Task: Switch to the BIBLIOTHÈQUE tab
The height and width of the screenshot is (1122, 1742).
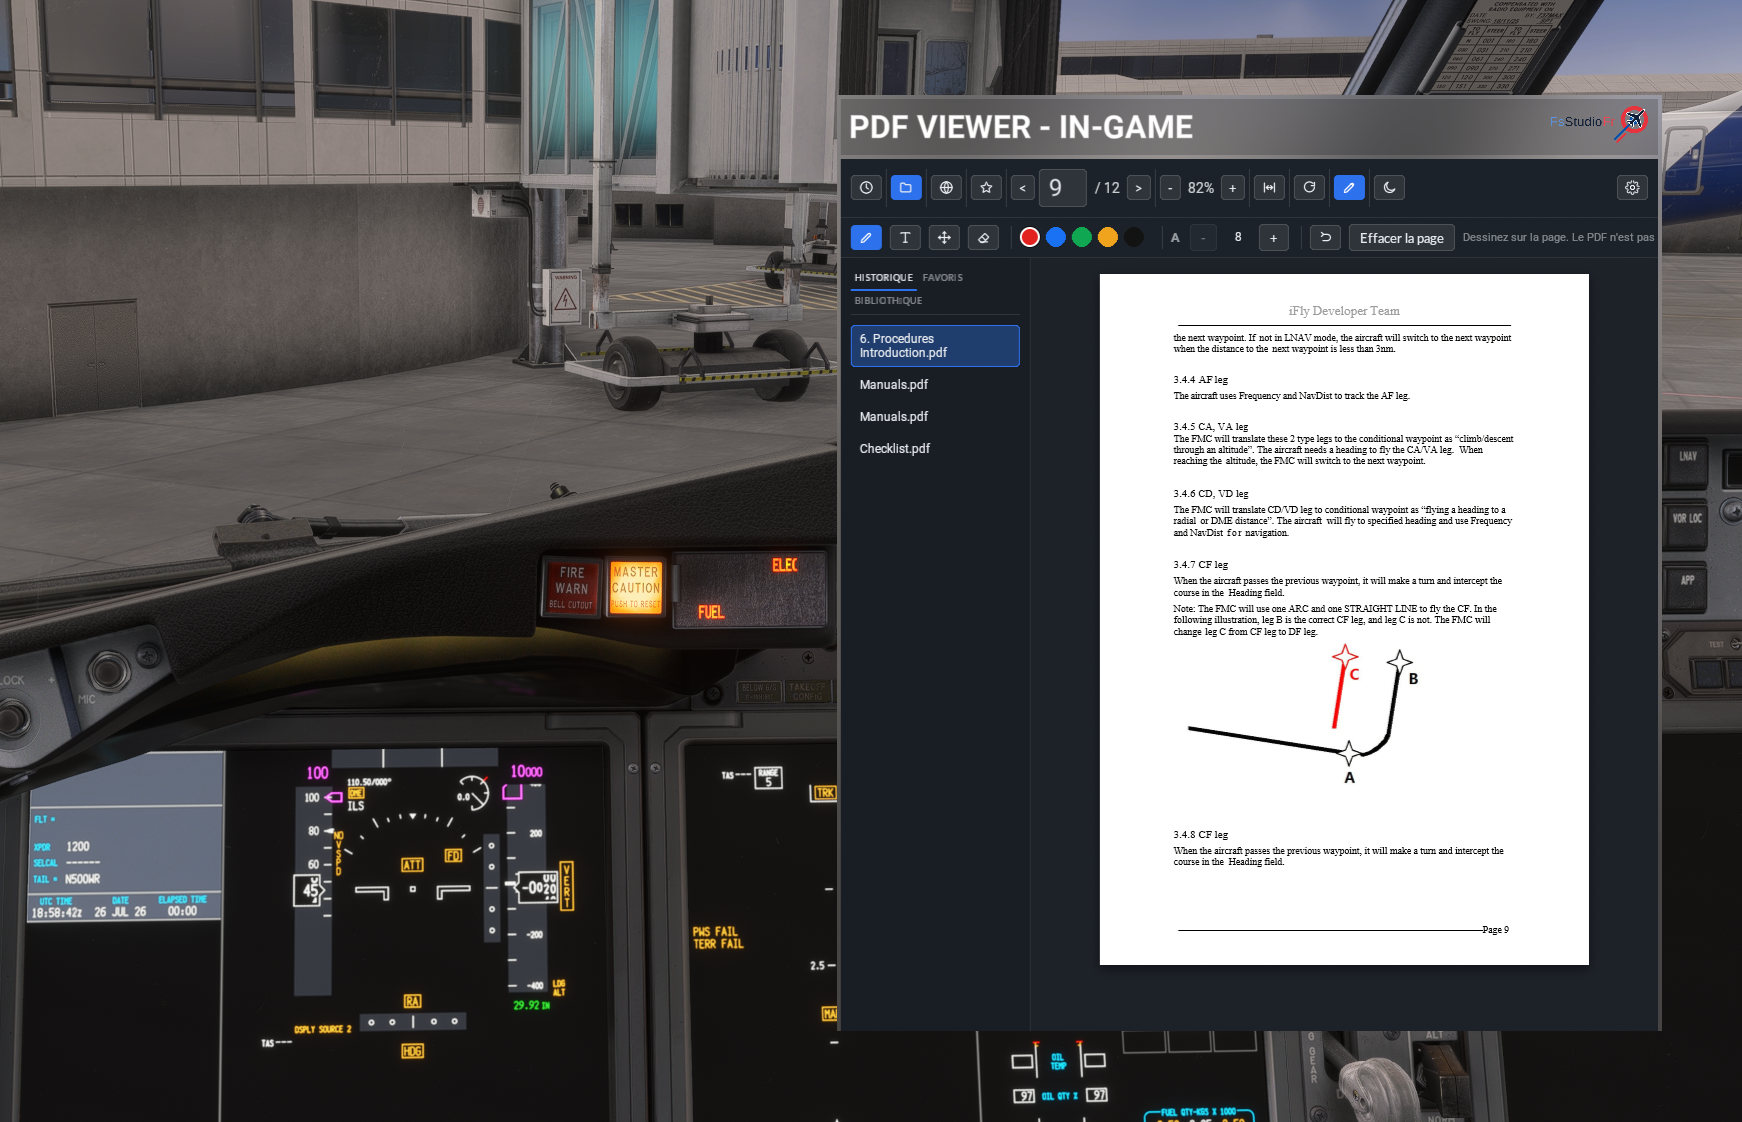Action: click(x=888, y=301)
